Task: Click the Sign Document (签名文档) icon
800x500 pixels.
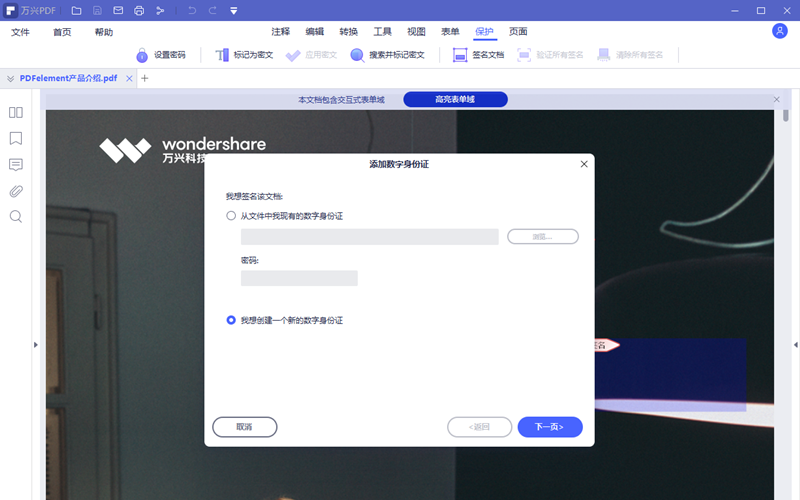Action: (x=460, y=55)
